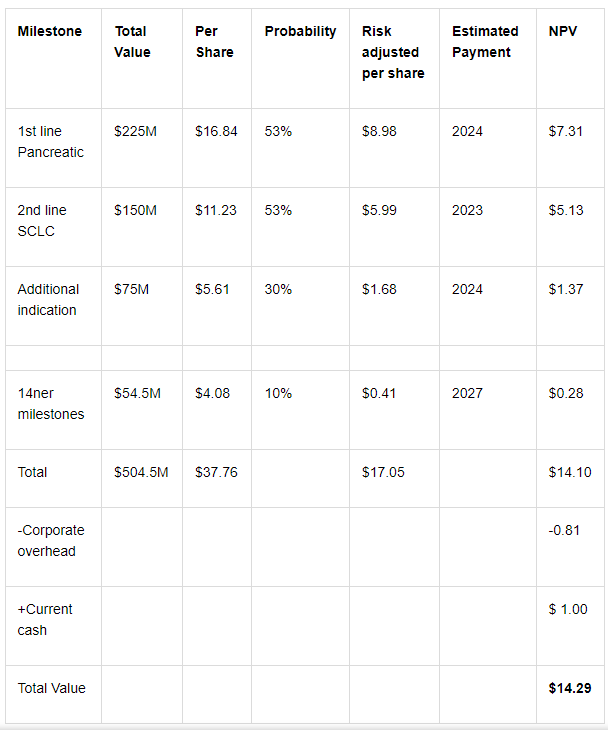Select the 30% probability cell

click(278, 289)
